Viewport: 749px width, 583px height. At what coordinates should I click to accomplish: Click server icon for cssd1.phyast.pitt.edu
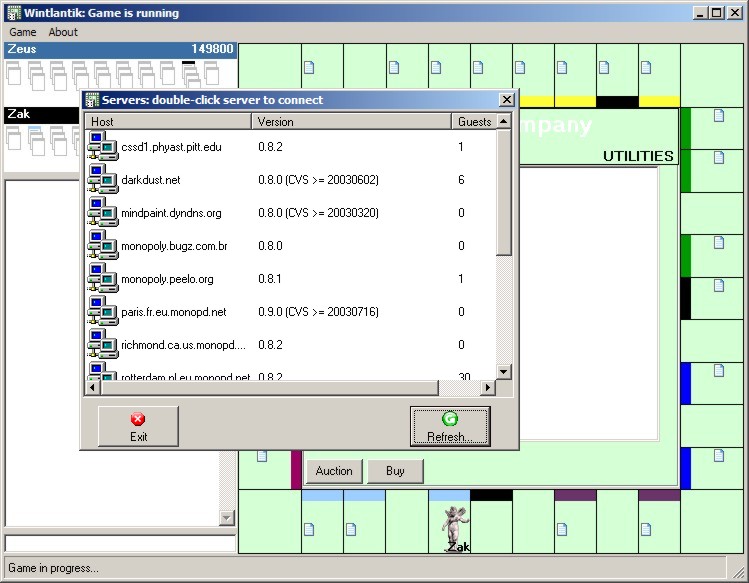click(102, 146)
